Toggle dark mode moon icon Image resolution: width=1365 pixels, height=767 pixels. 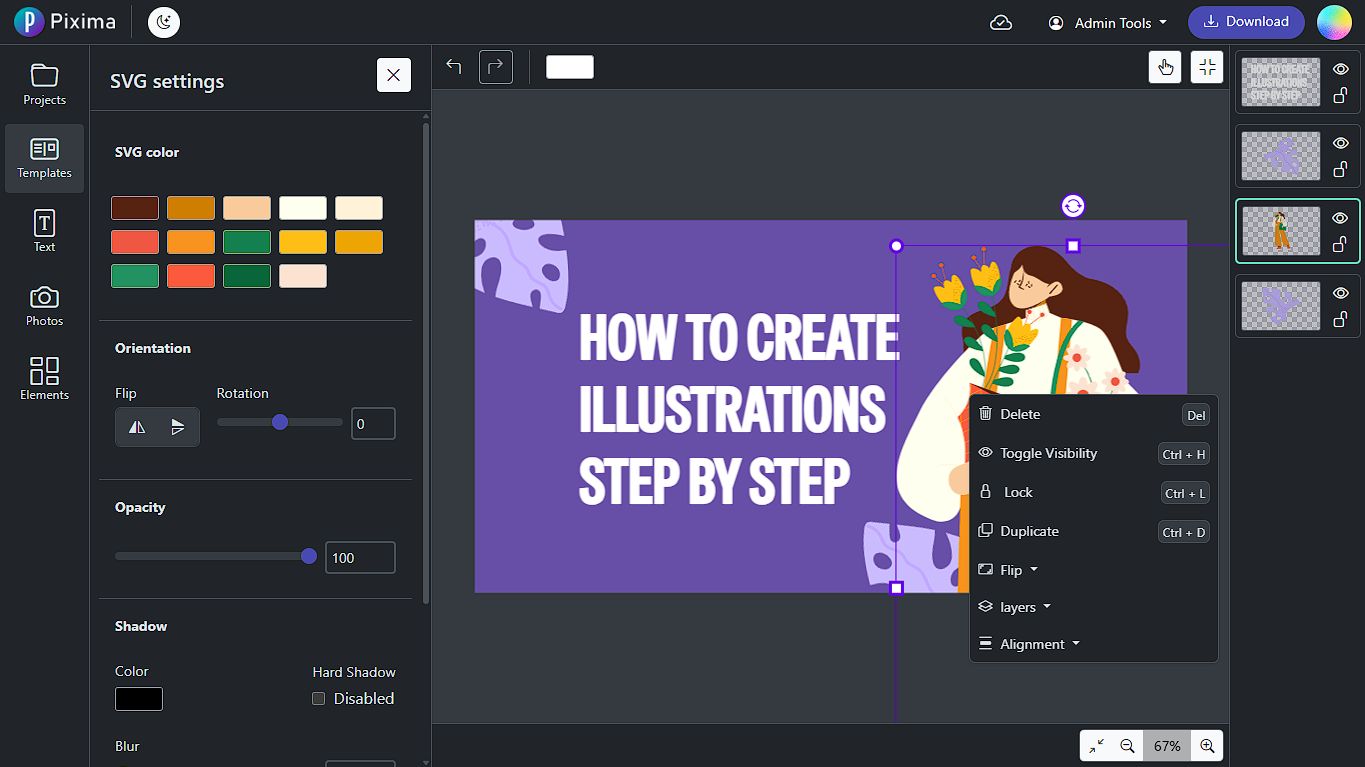click(x=164, y=22)
